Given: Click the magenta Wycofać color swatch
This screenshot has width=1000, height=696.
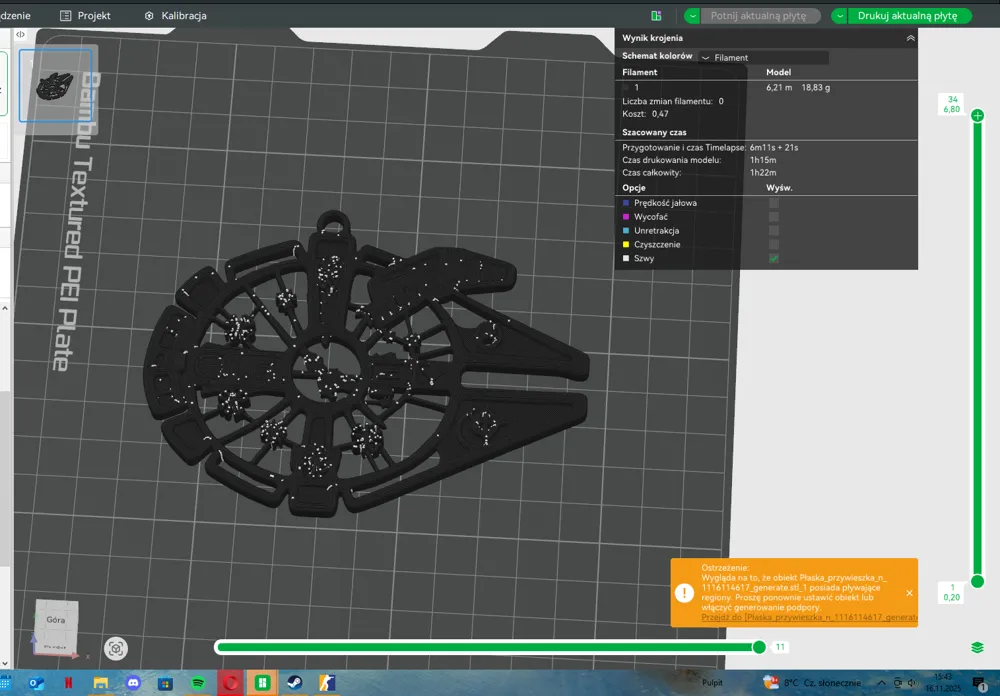Looking at the screenshot, I should [x=626, y=217].
